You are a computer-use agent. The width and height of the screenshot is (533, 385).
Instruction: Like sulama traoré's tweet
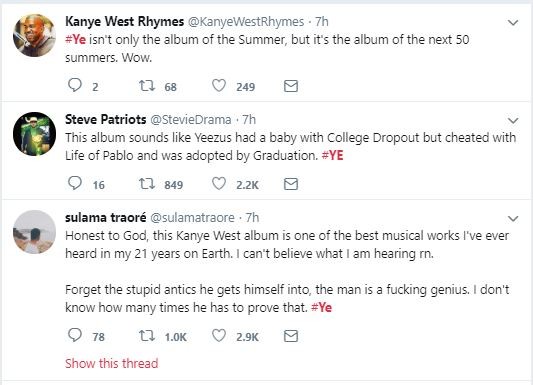coord(219,336)
